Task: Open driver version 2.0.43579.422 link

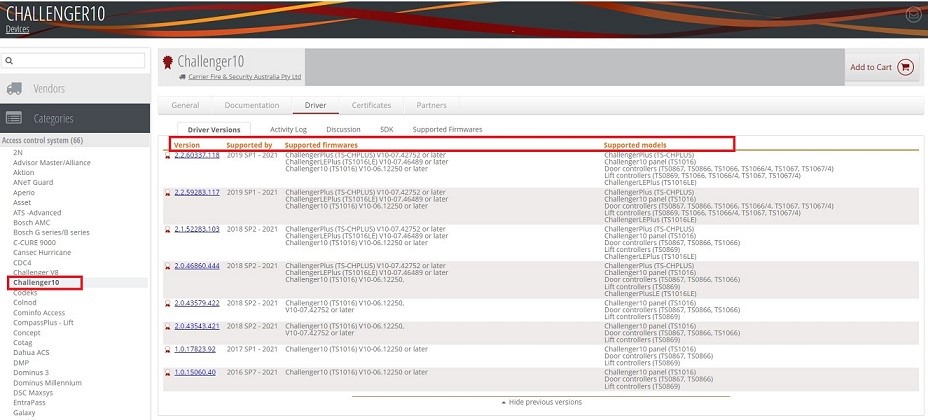Action: pyautogui.click(x=197, y=303)
